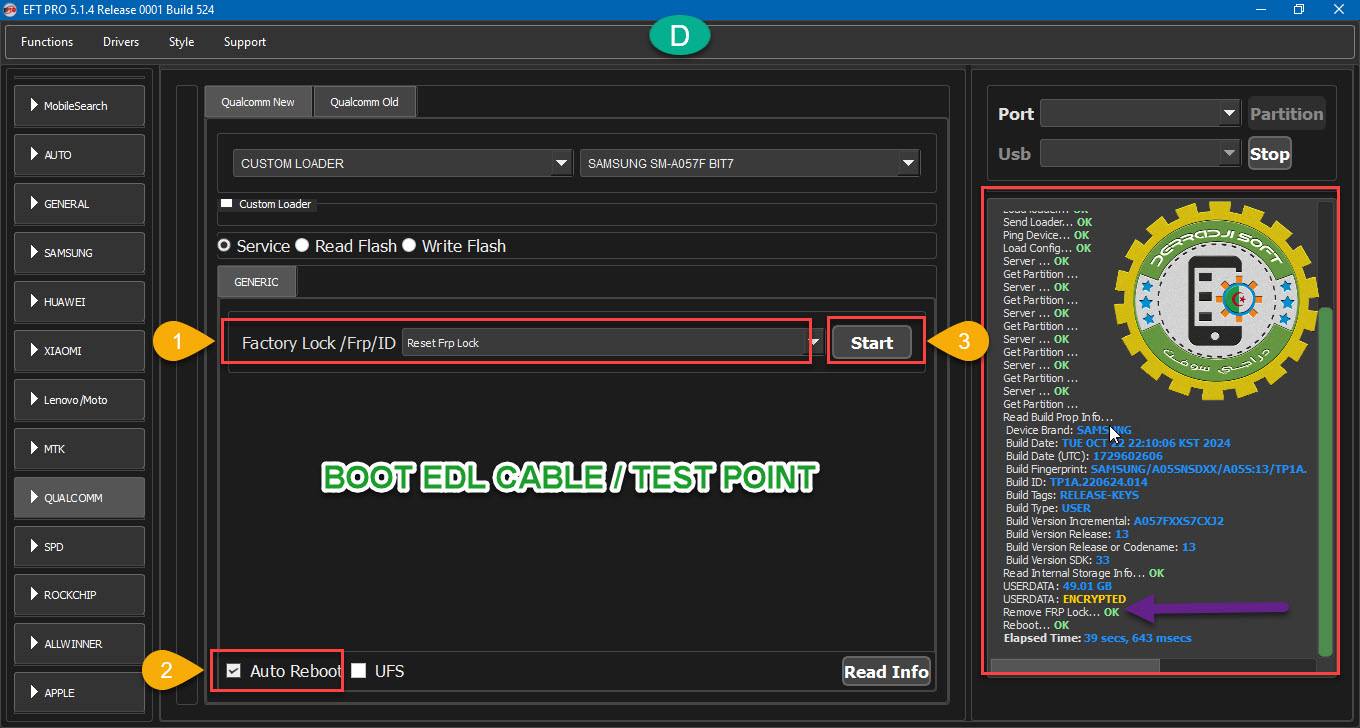Screen dimensions: 1360x728
Task: Click the Partition button
Action: coord(1286,114)
